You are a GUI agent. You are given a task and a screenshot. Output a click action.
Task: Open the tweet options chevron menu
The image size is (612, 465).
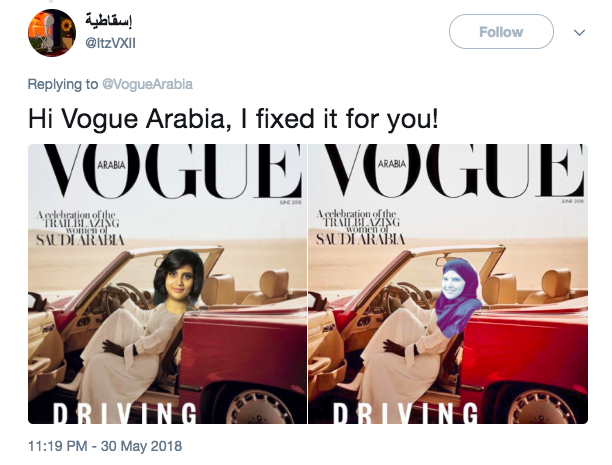click(x=579, y=32)
